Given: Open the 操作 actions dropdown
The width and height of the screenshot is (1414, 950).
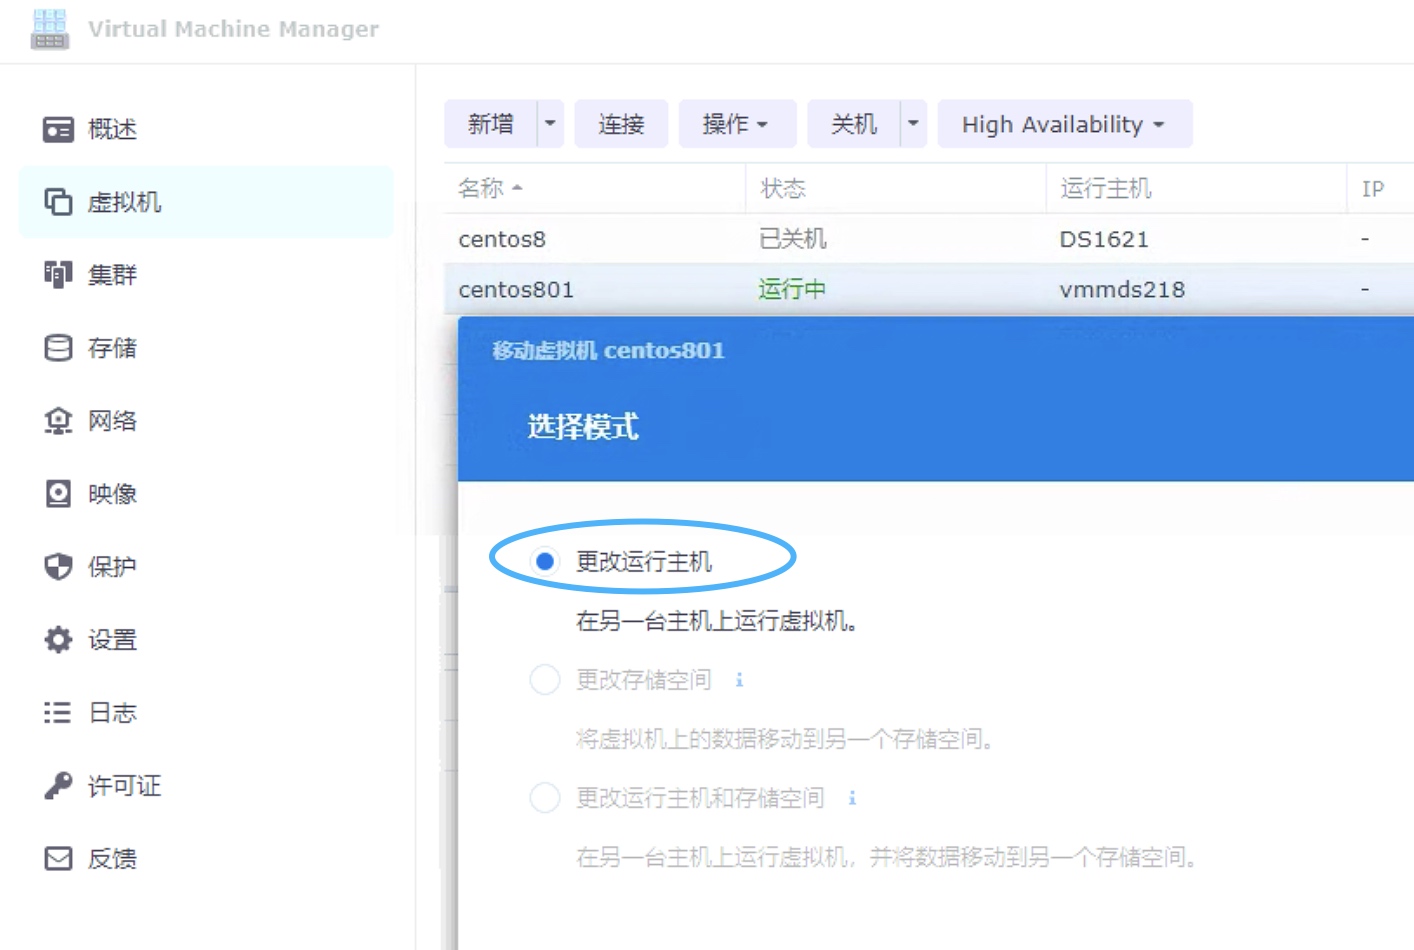Looking at the screenshot, I should [x=737, y=124].
